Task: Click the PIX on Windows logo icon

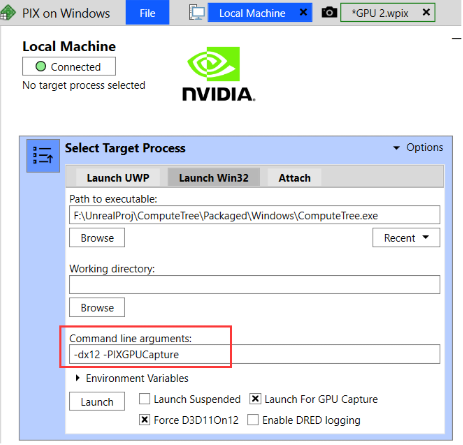Action: coord(7,13)
